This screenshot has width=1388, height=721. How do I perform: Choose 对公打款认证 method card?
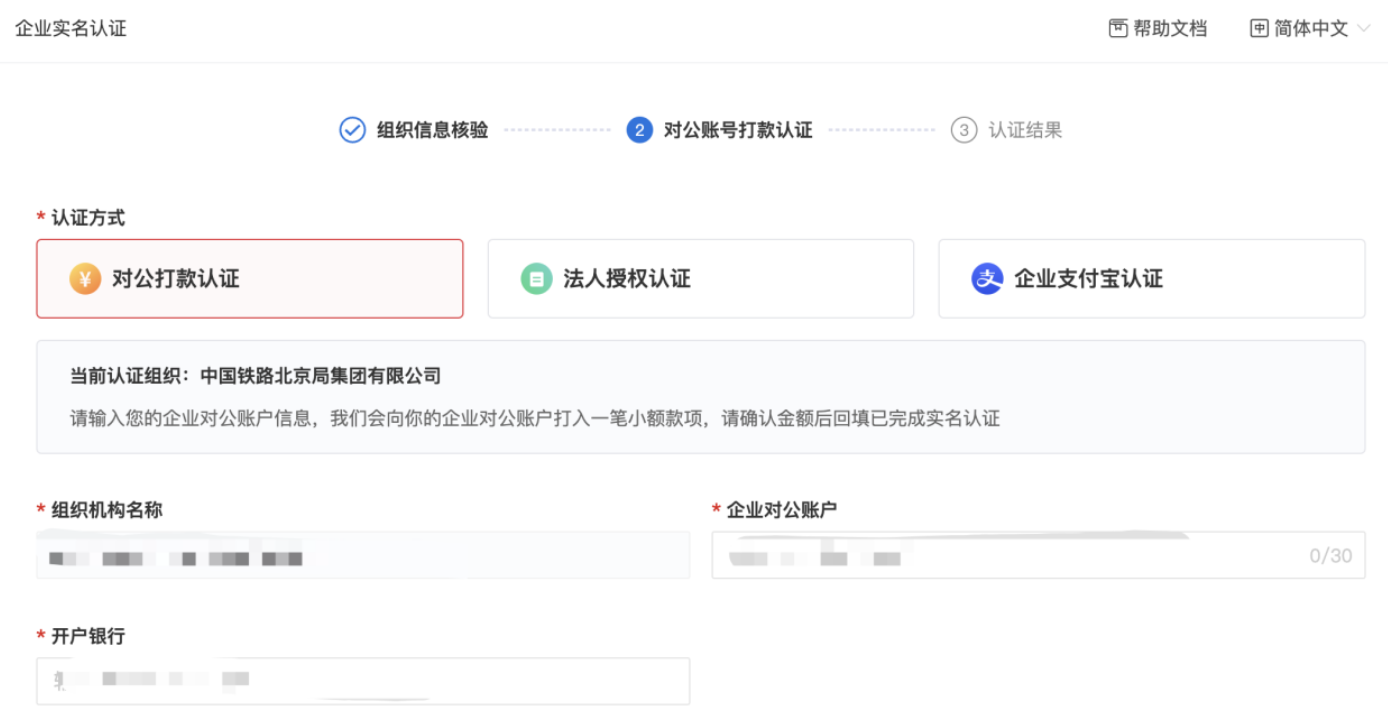pyautogui.click(x=250, y=279)
